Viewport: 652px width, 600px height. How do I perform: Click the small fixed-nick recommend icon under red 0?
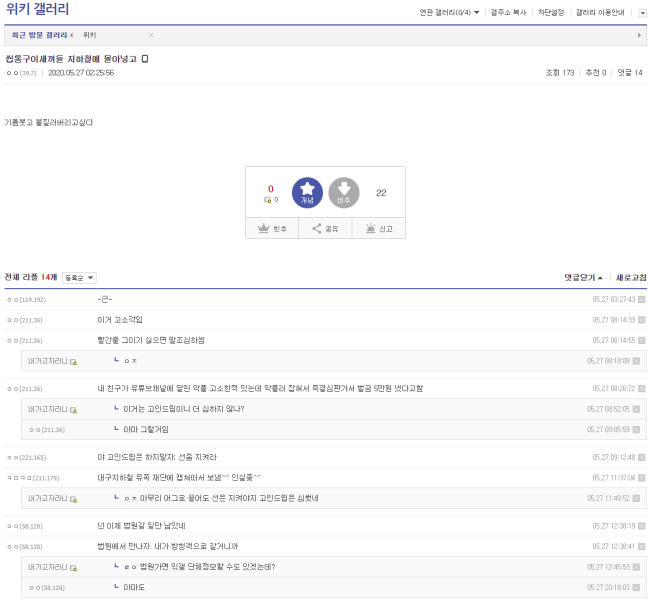click(x=268, y=200)
